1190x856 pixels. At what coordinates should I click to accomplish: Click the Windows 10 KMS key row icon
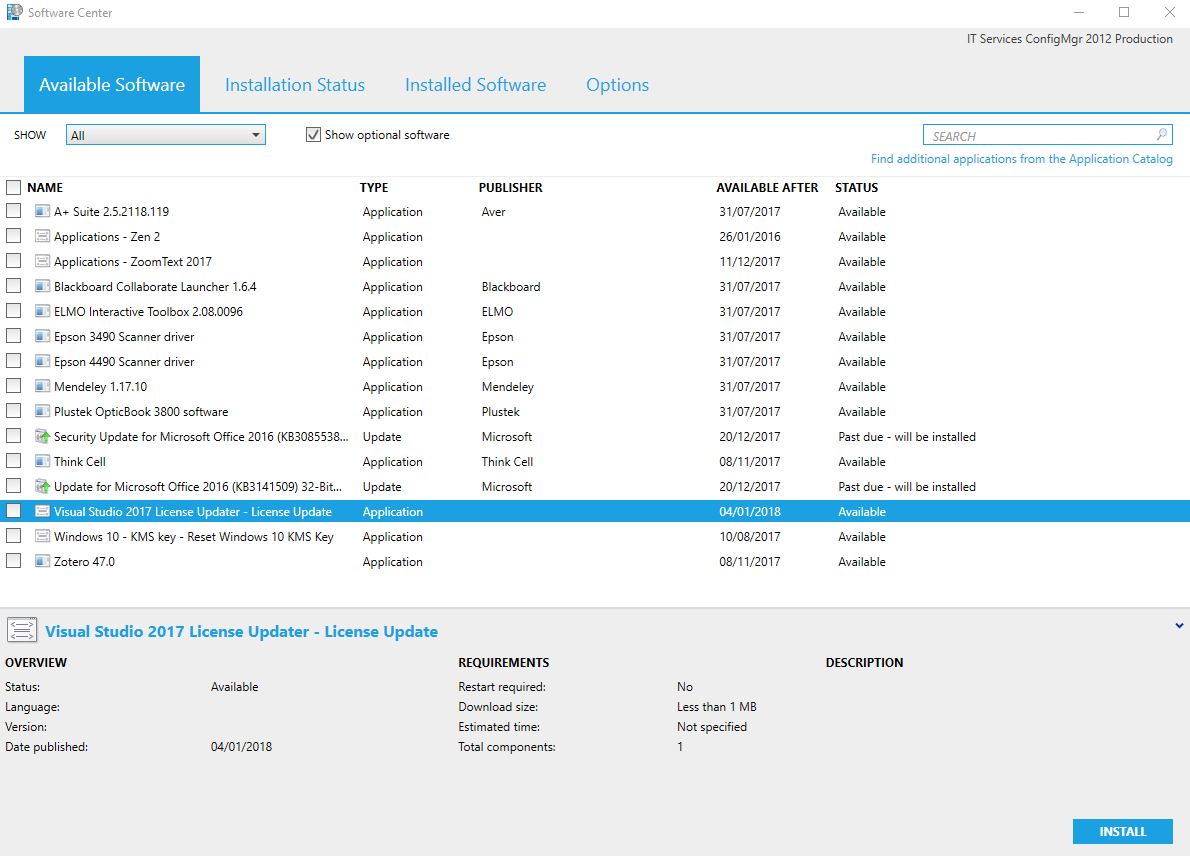[42, 537]
